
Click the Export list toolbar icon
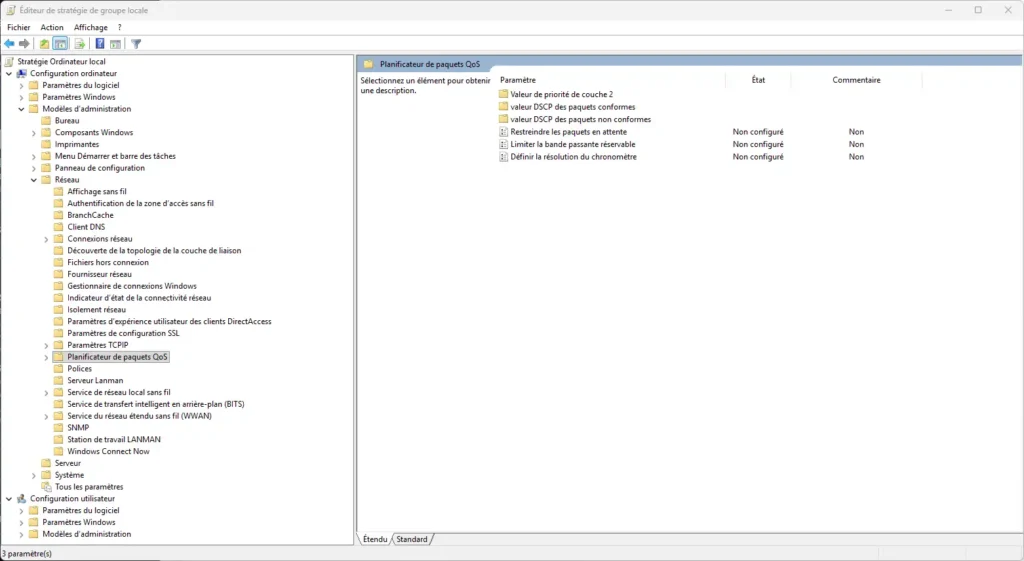80,44
